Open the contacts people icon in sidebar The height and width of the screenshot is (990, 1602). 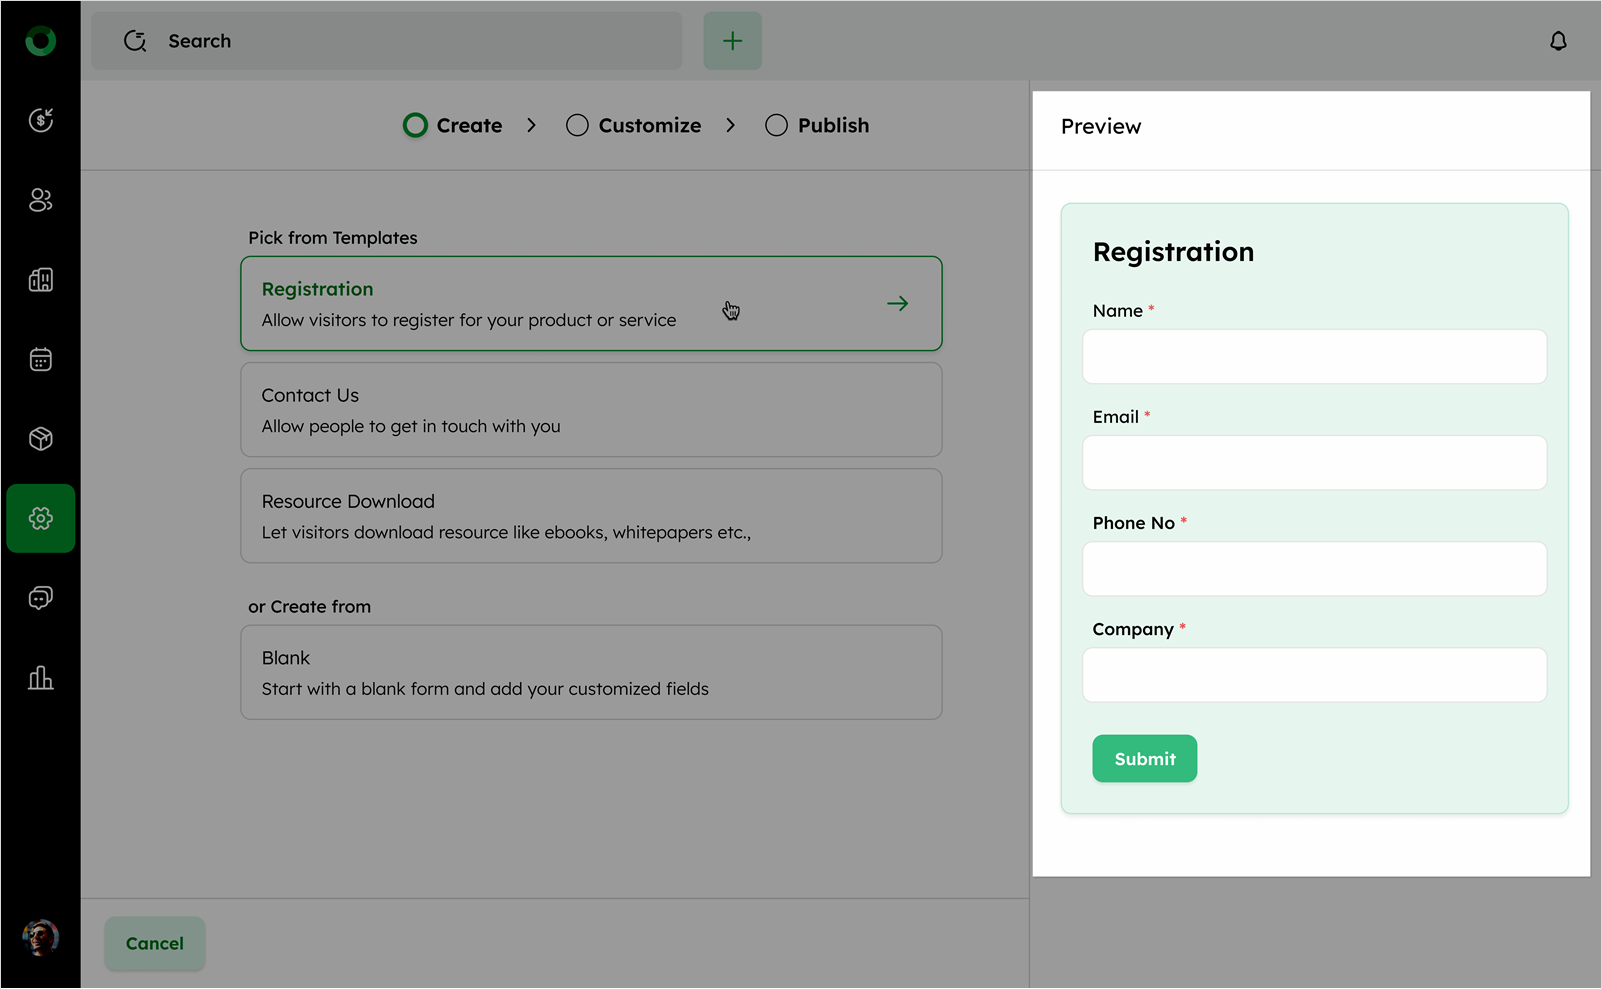coord(40,200)
